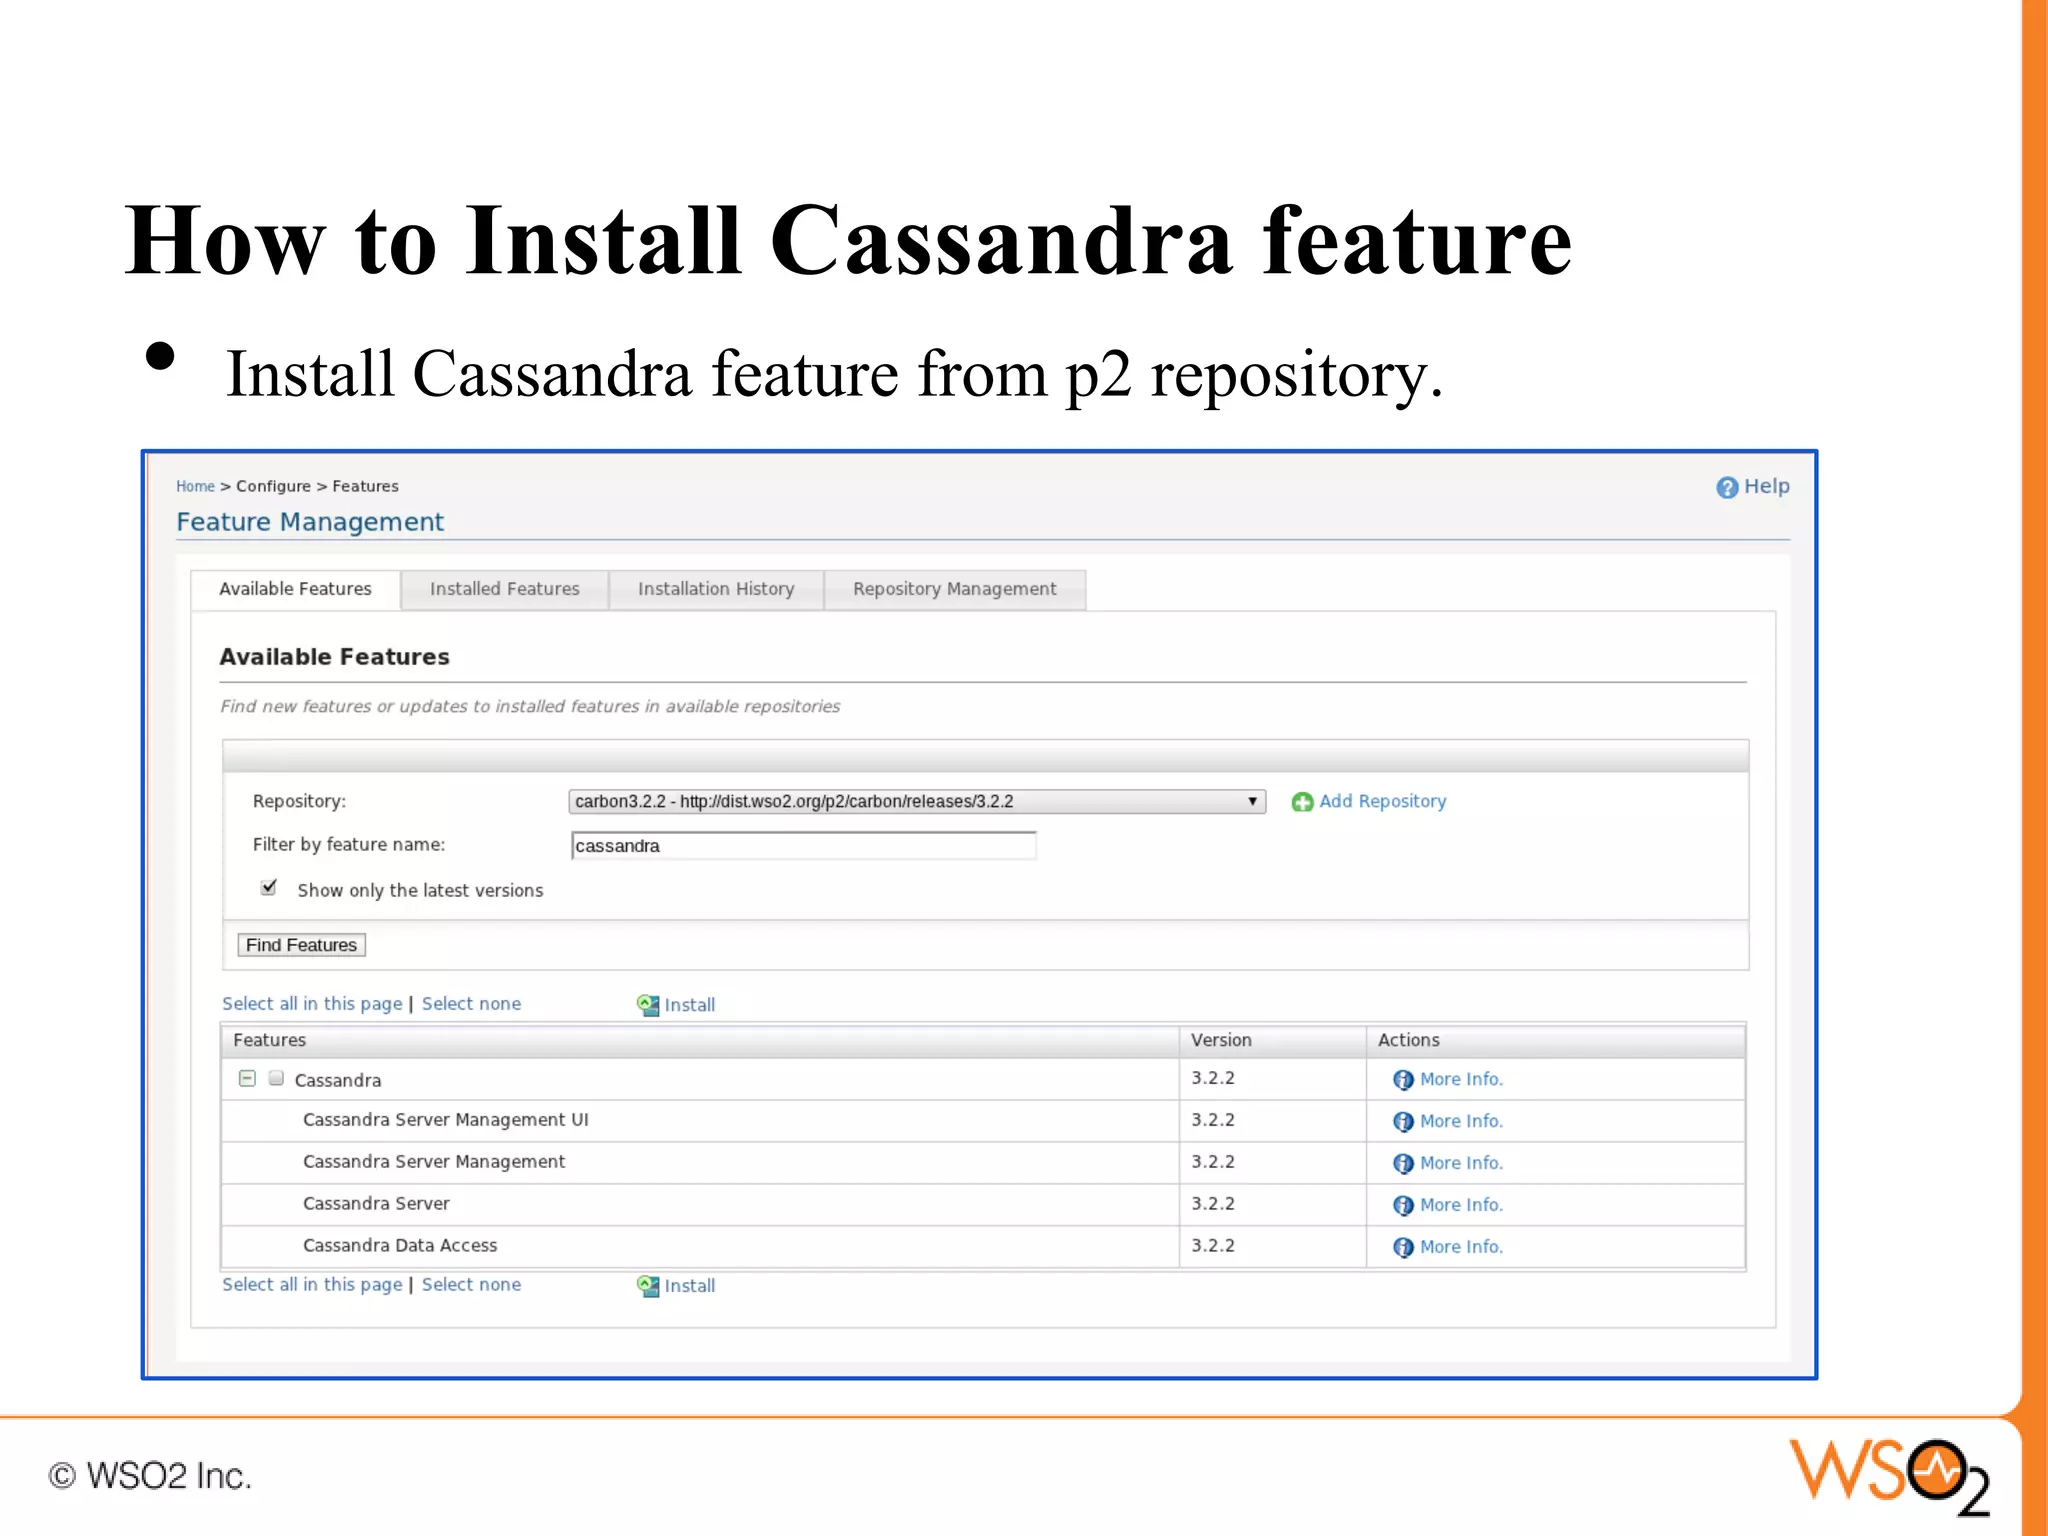This screenshot has height=1536, width=2048.
Task: Click More Info. for Cassandra Data Access
Action: (1461, 1247)
